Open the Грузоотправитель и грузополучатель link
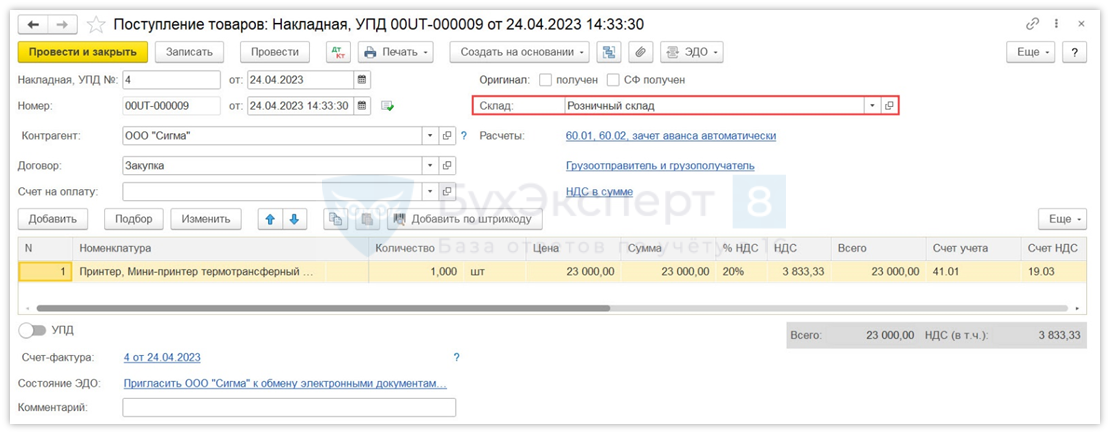Image resolution: width=1110 pixels, height=434 pixels. [x=660, y=166]
